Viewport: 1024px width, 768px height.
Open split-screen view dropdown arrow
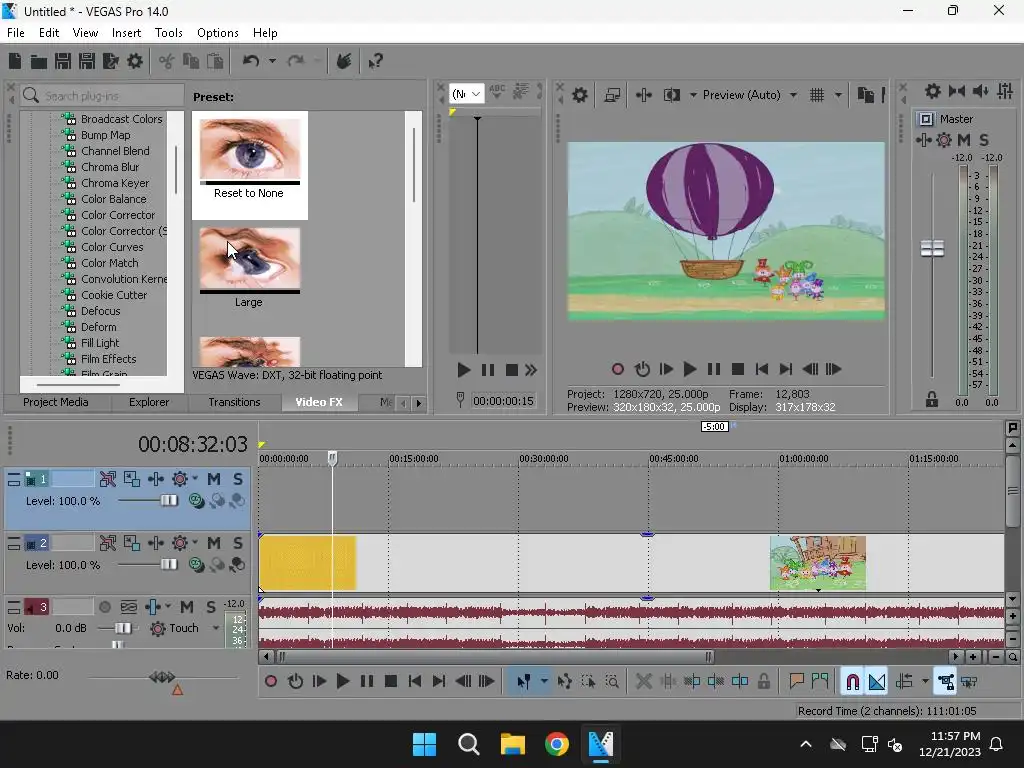click(693, 95)
